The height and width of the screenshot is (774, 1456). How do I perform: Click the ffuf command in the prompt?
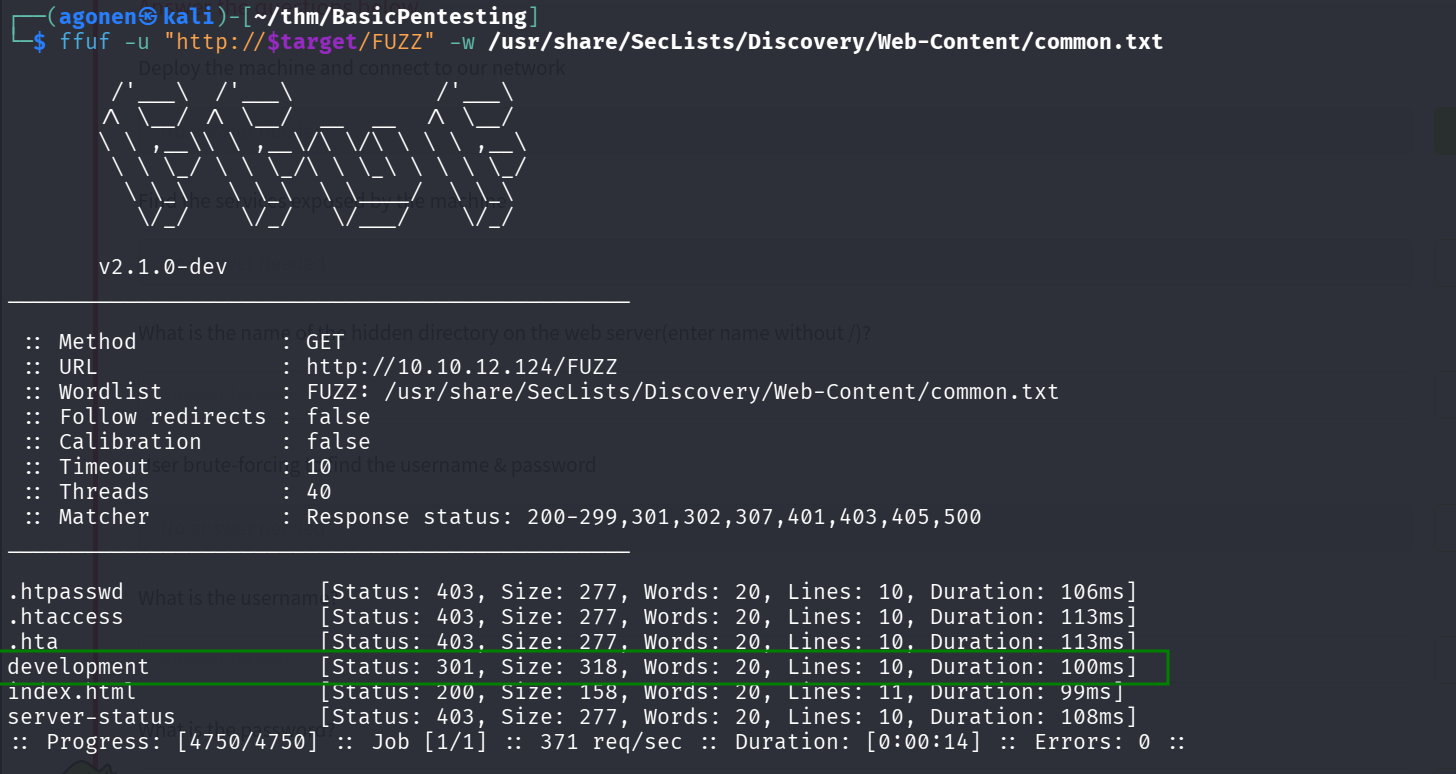[x=85, y=41]
